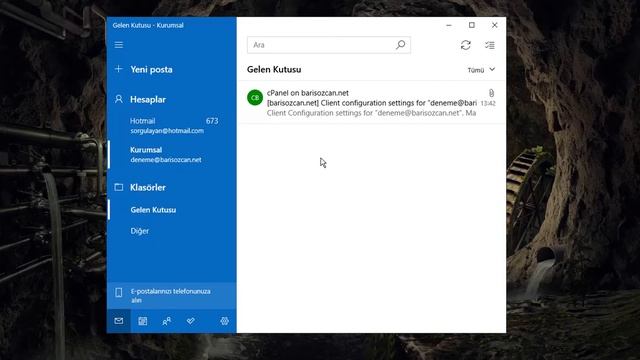Switch to the Mail app icon
Screen dimensions: 640x360
[x=119, y=321]
